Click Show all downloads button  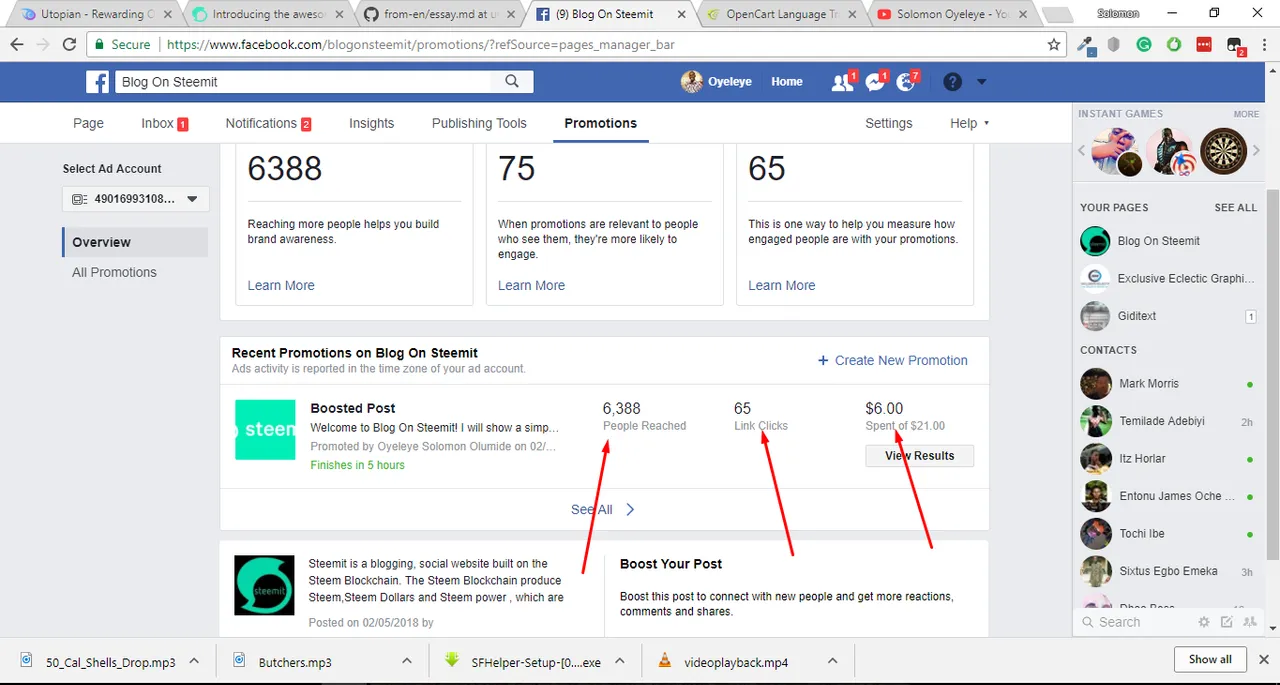(x=1210, y=659)
